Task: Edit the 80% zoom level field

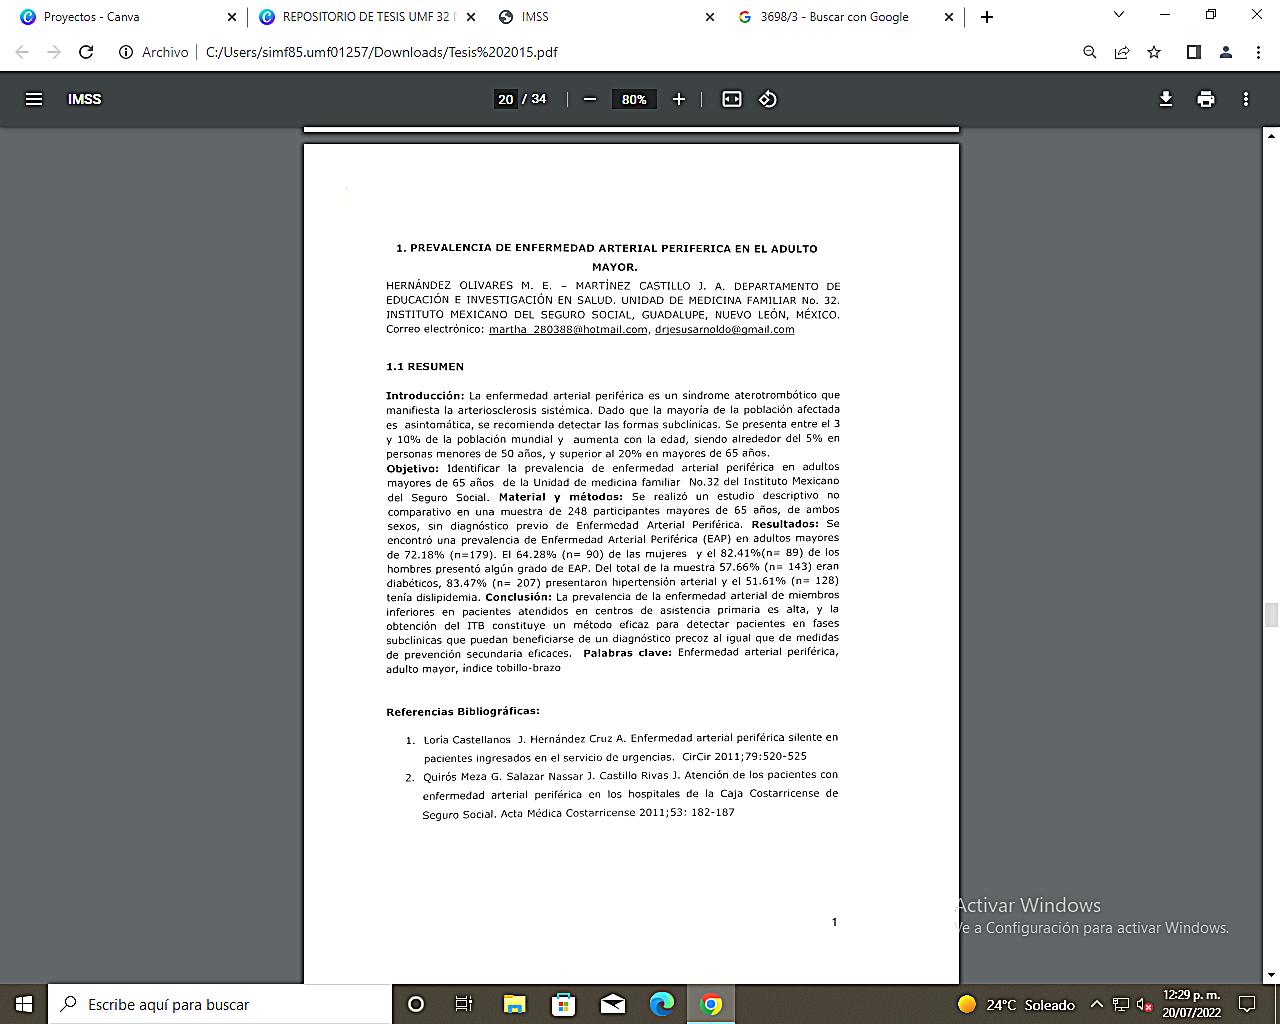Action: tap(634, 99)
